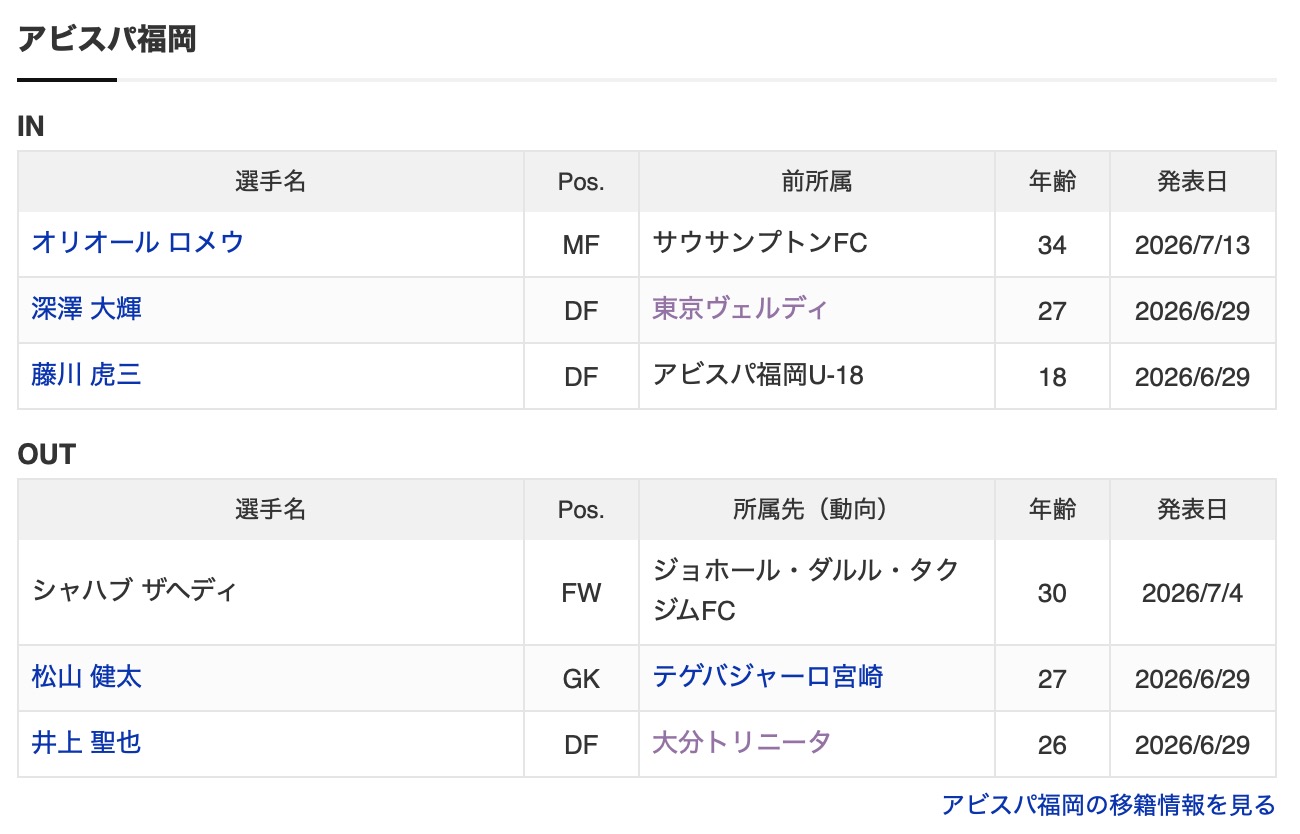Click the date 2026/7/4
This screenshot has width=1300, height=834.
click(x=1193, y=593)
